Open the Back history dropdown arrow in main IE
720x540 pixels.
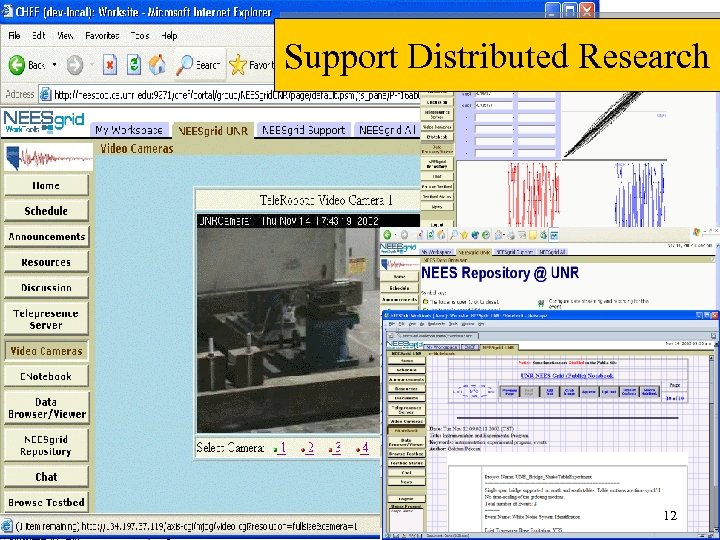click(x=54, y=65)
